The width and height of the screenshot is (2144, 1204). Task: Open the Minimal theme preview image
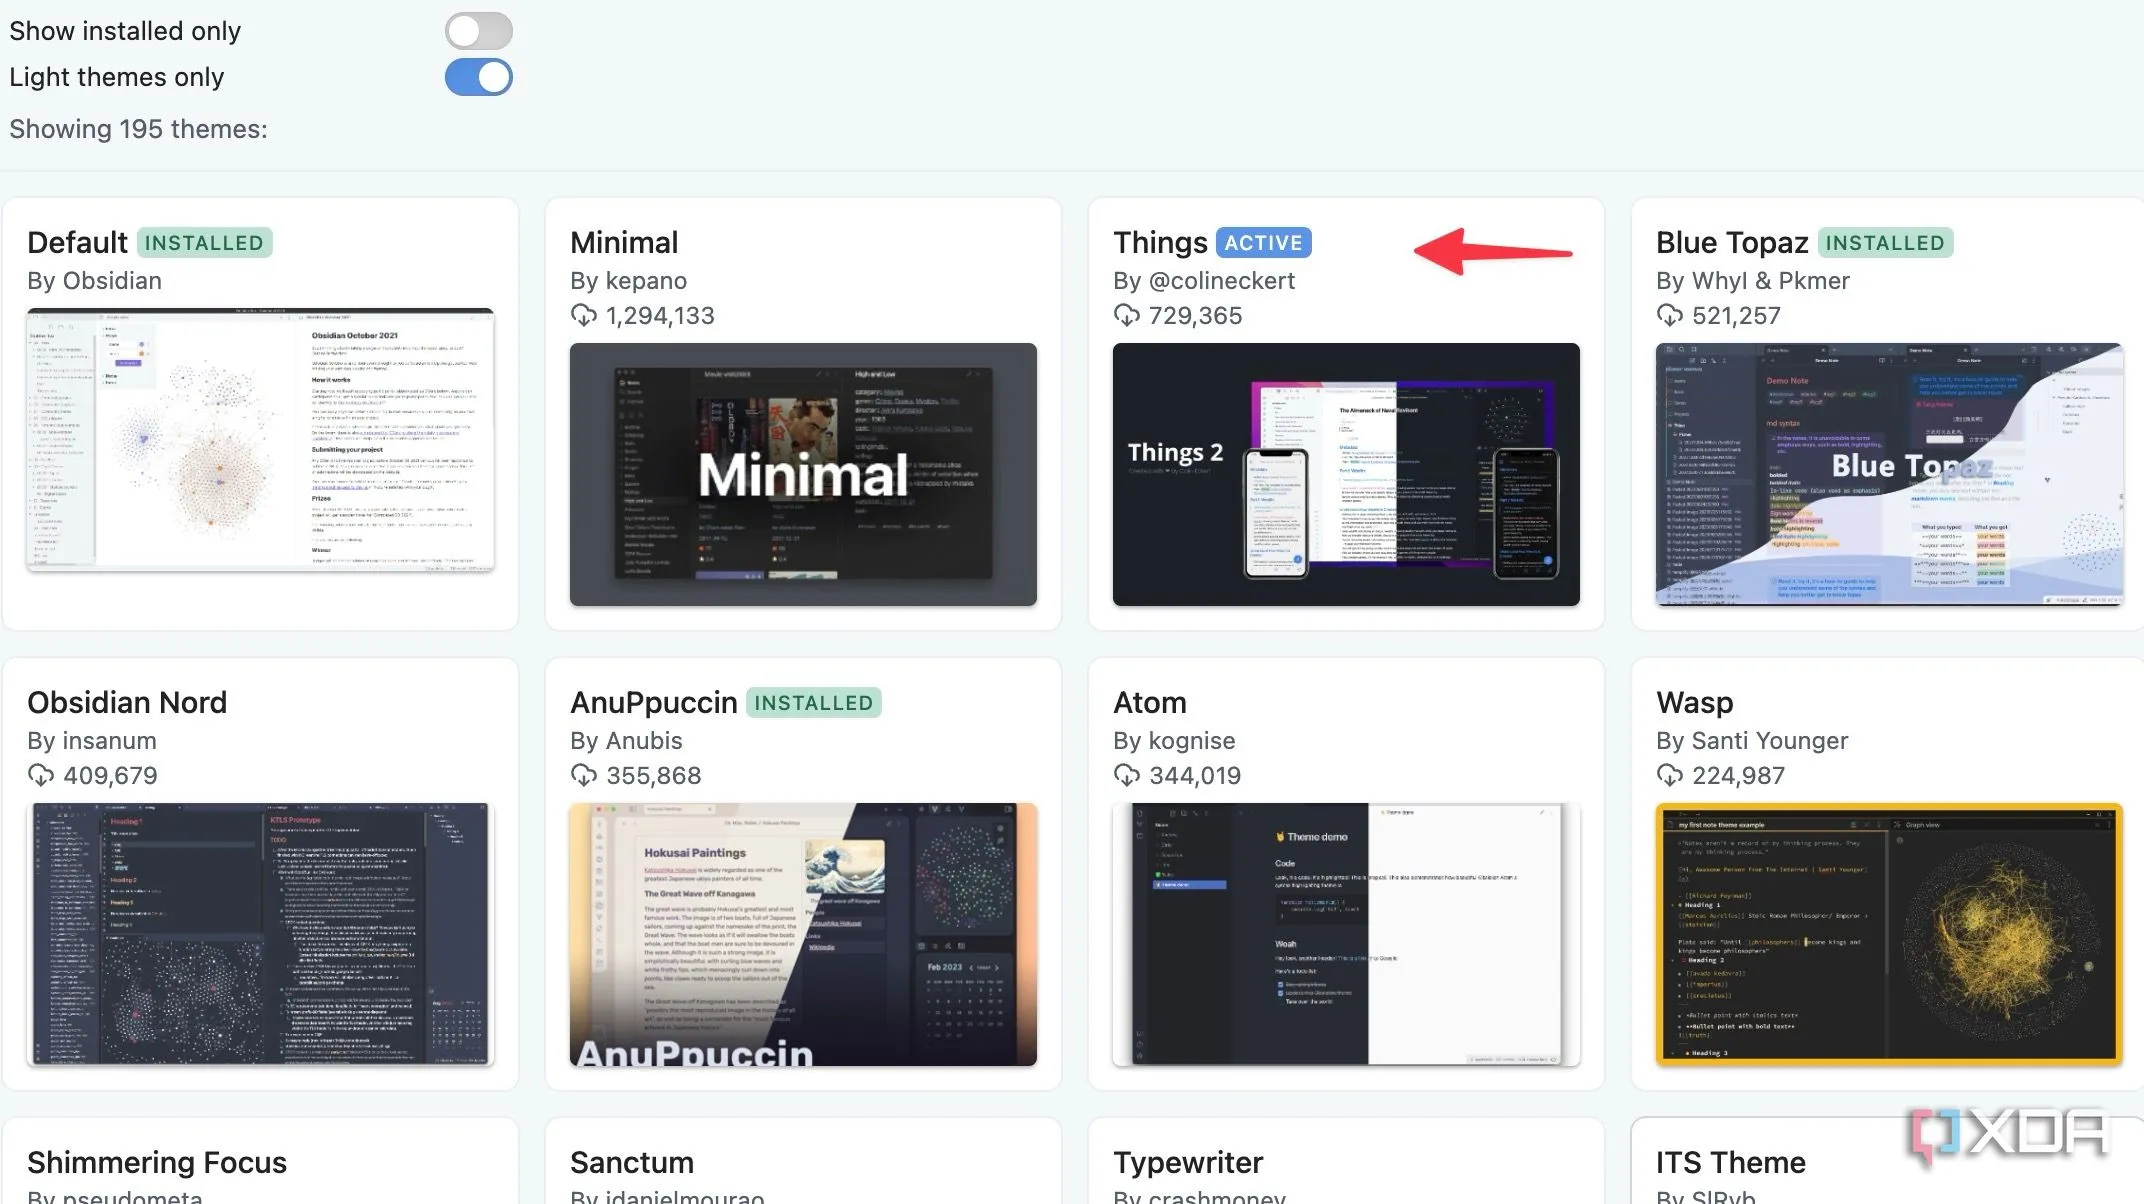point(803,474)
